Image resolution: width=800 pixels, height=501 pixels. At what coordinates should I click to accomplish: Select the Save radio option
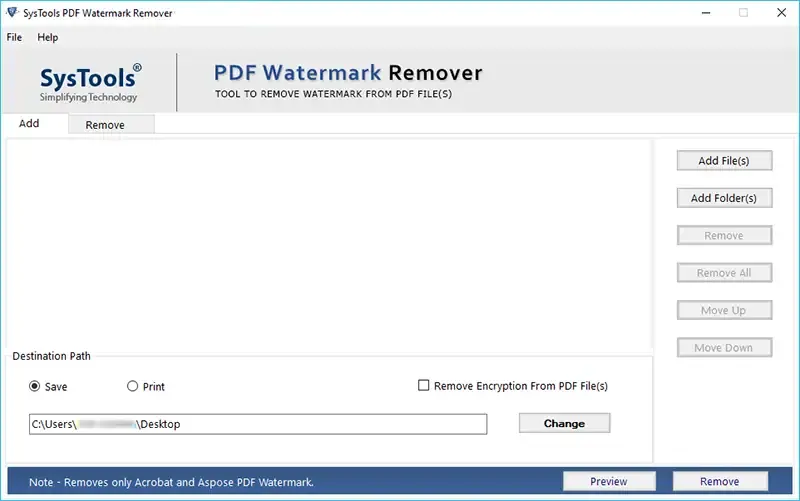point(34,386)
